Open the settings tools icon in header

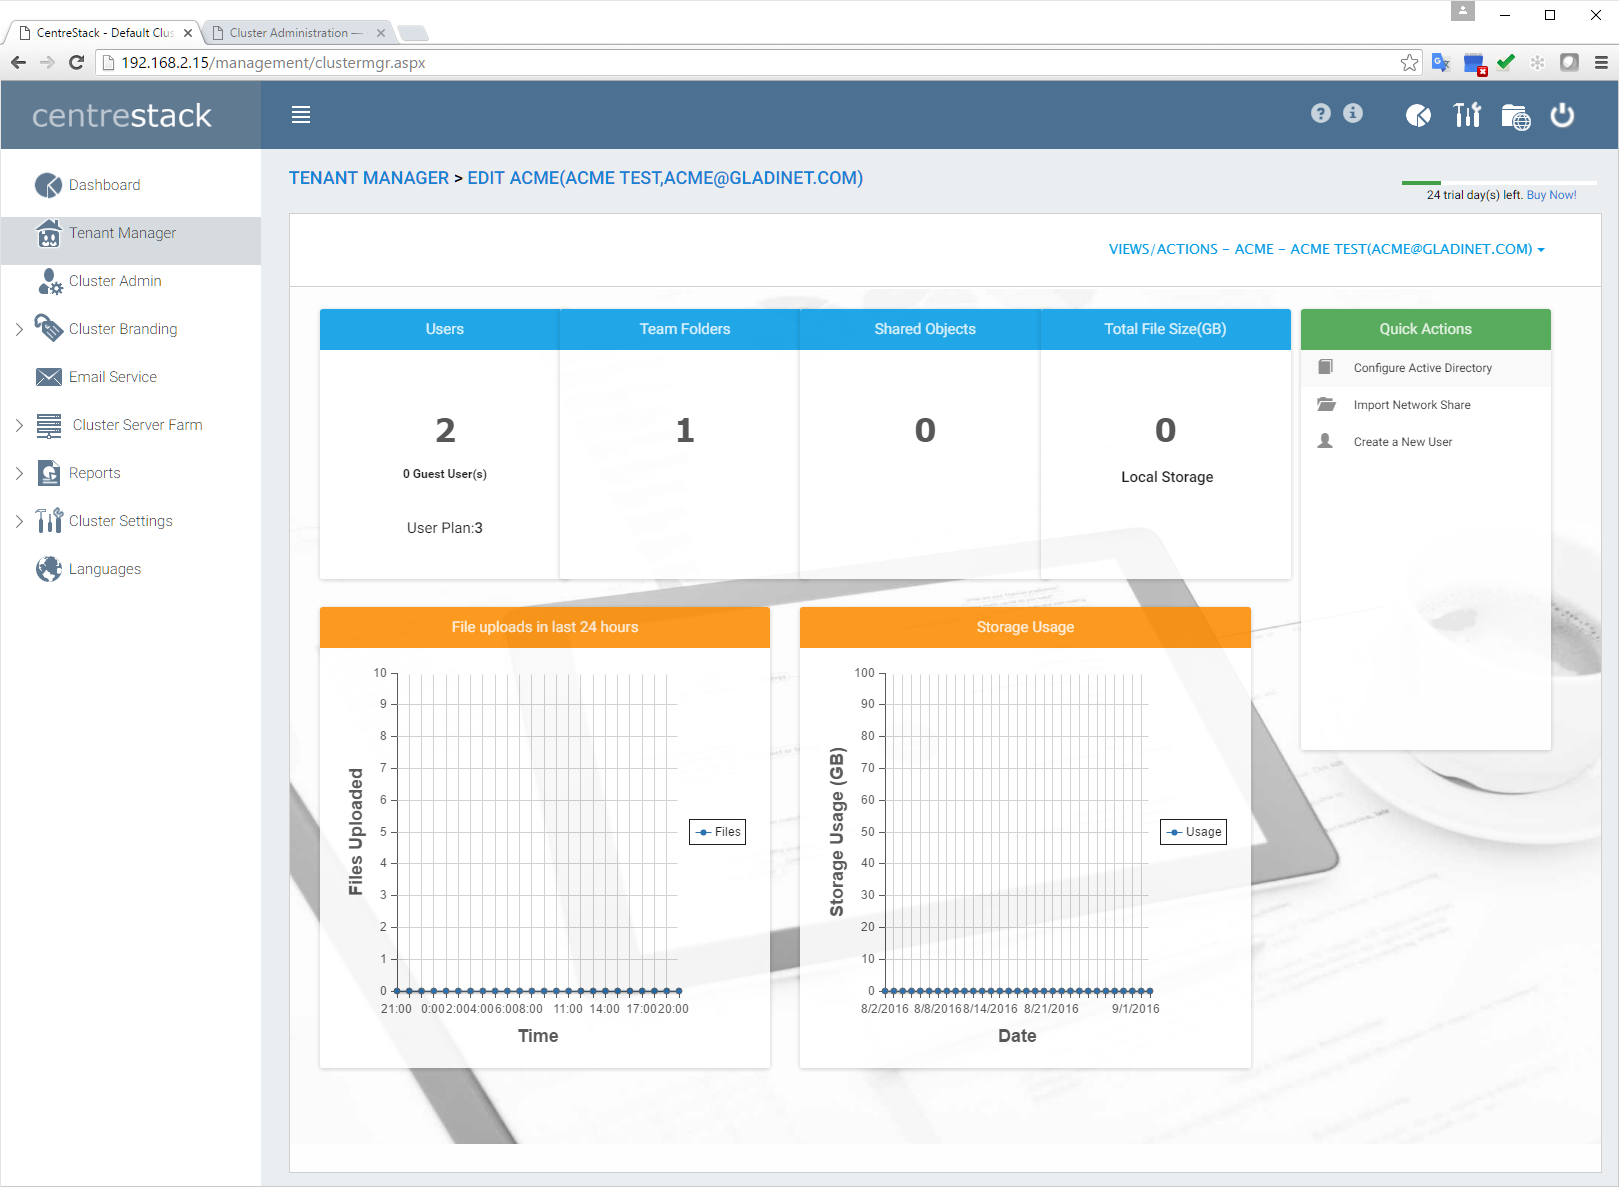(1467, 115)
